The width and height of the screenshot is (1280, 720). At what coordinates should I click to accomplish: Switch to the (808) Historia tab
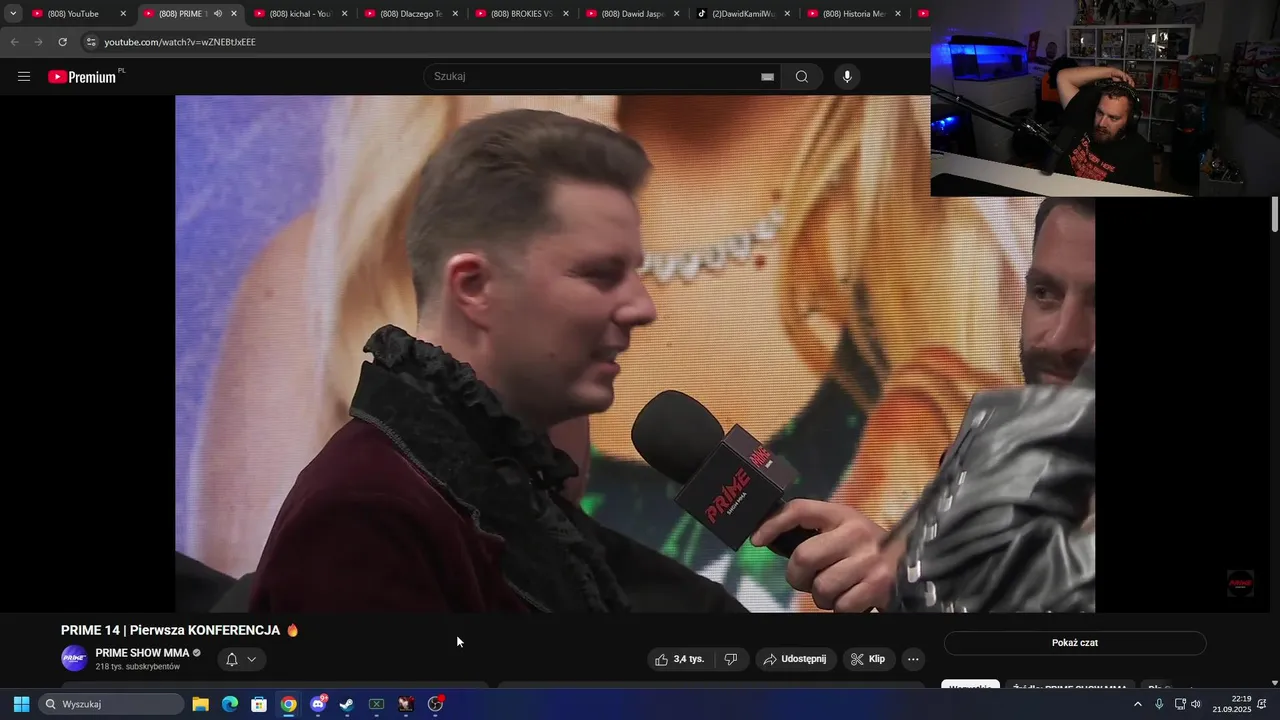point(853,14)
